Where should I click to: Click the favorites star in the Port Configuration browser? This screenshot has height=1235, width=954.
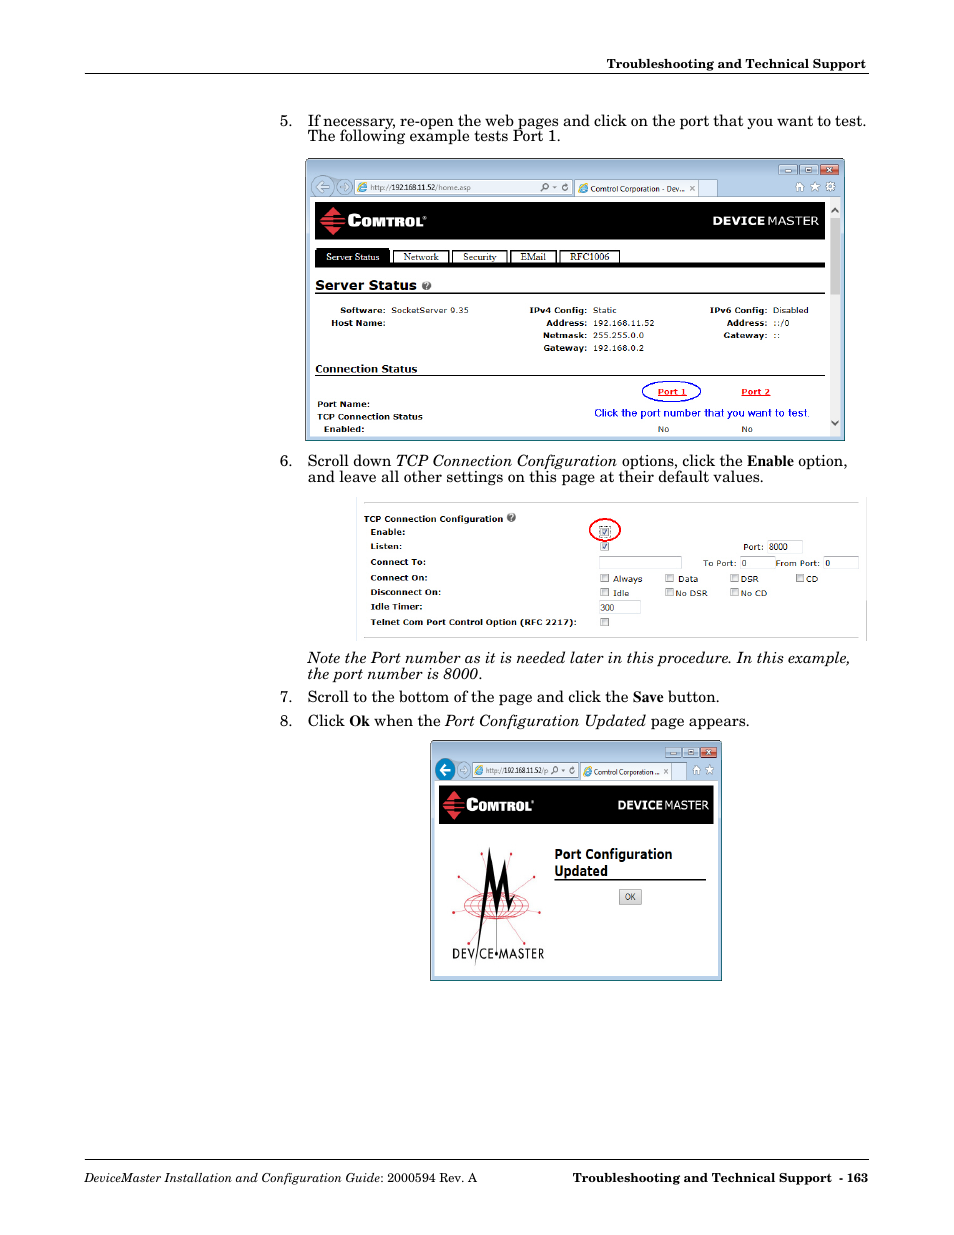[709, 770]
